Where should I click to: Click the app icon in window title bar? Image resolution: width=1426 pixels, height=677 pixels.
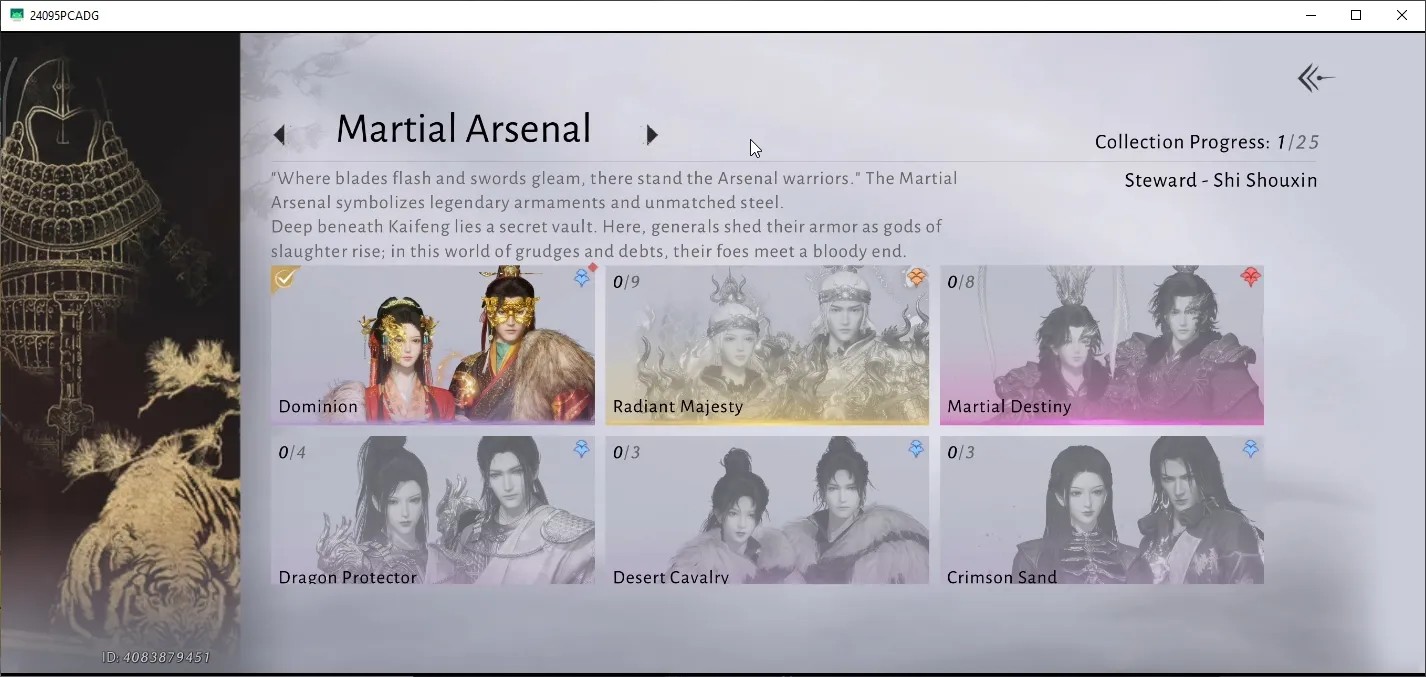click(x=17, y=15)
